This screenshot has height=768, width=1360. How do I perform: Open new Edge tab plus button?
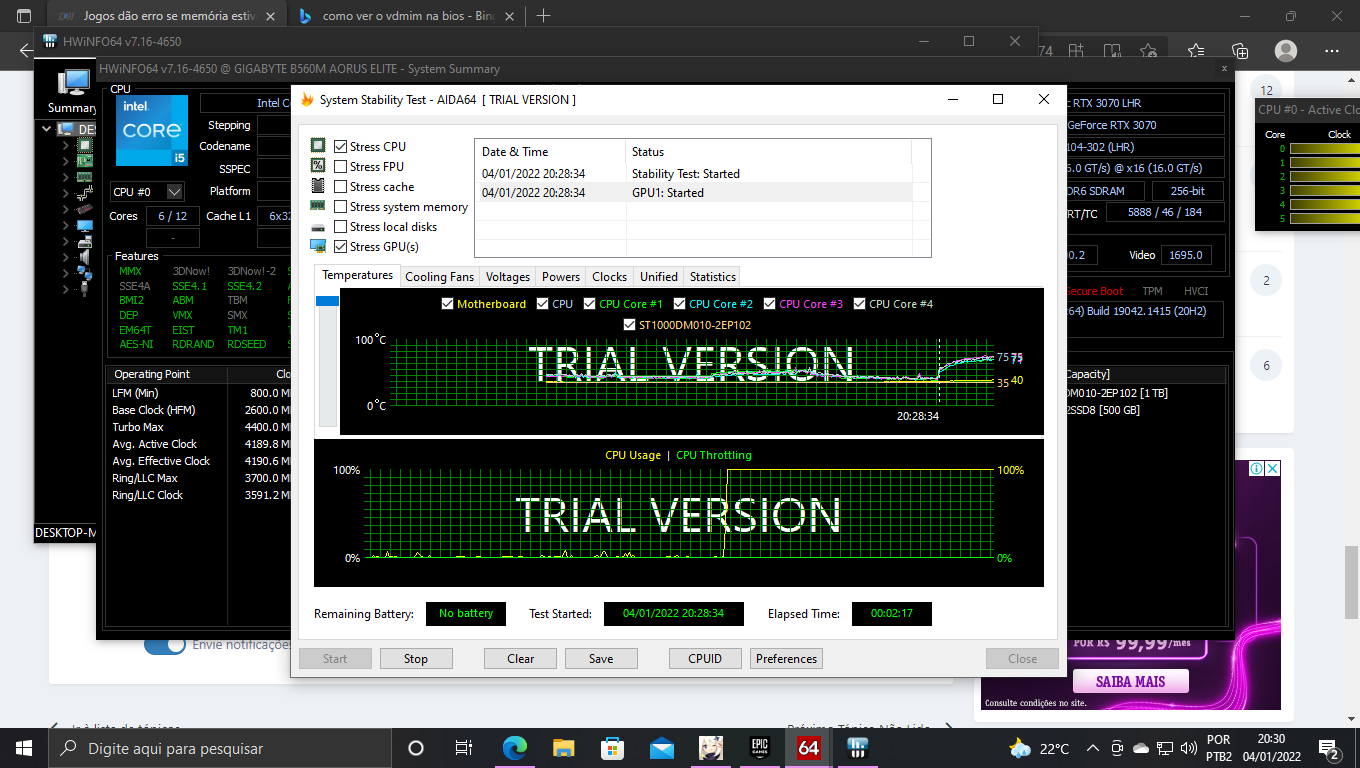pos(544,16)
